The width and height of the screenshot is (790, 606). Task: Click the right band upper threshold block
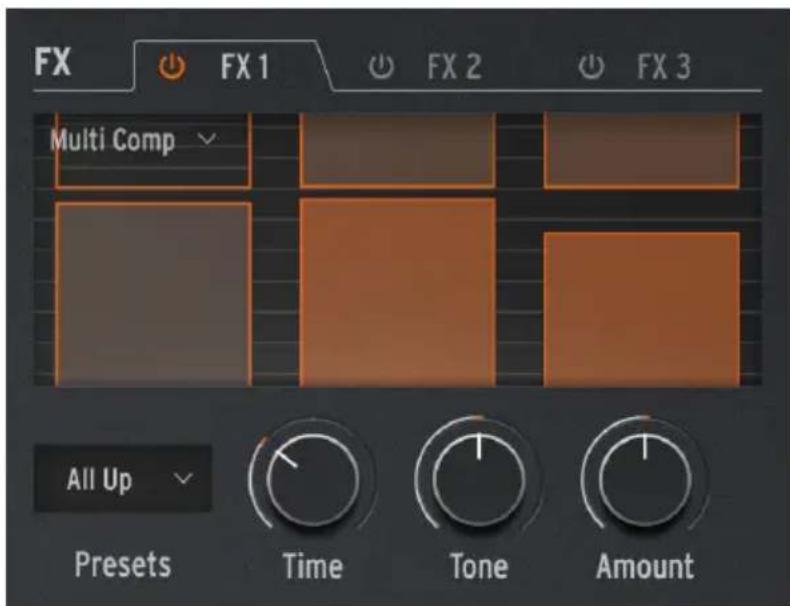(x=642, y=150)
